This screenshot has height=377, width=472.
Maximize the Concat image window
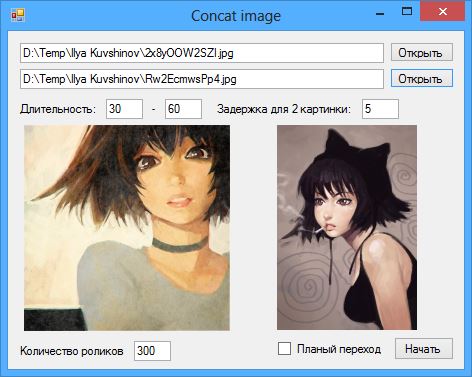pyautogui.click(x=407, y=12)
